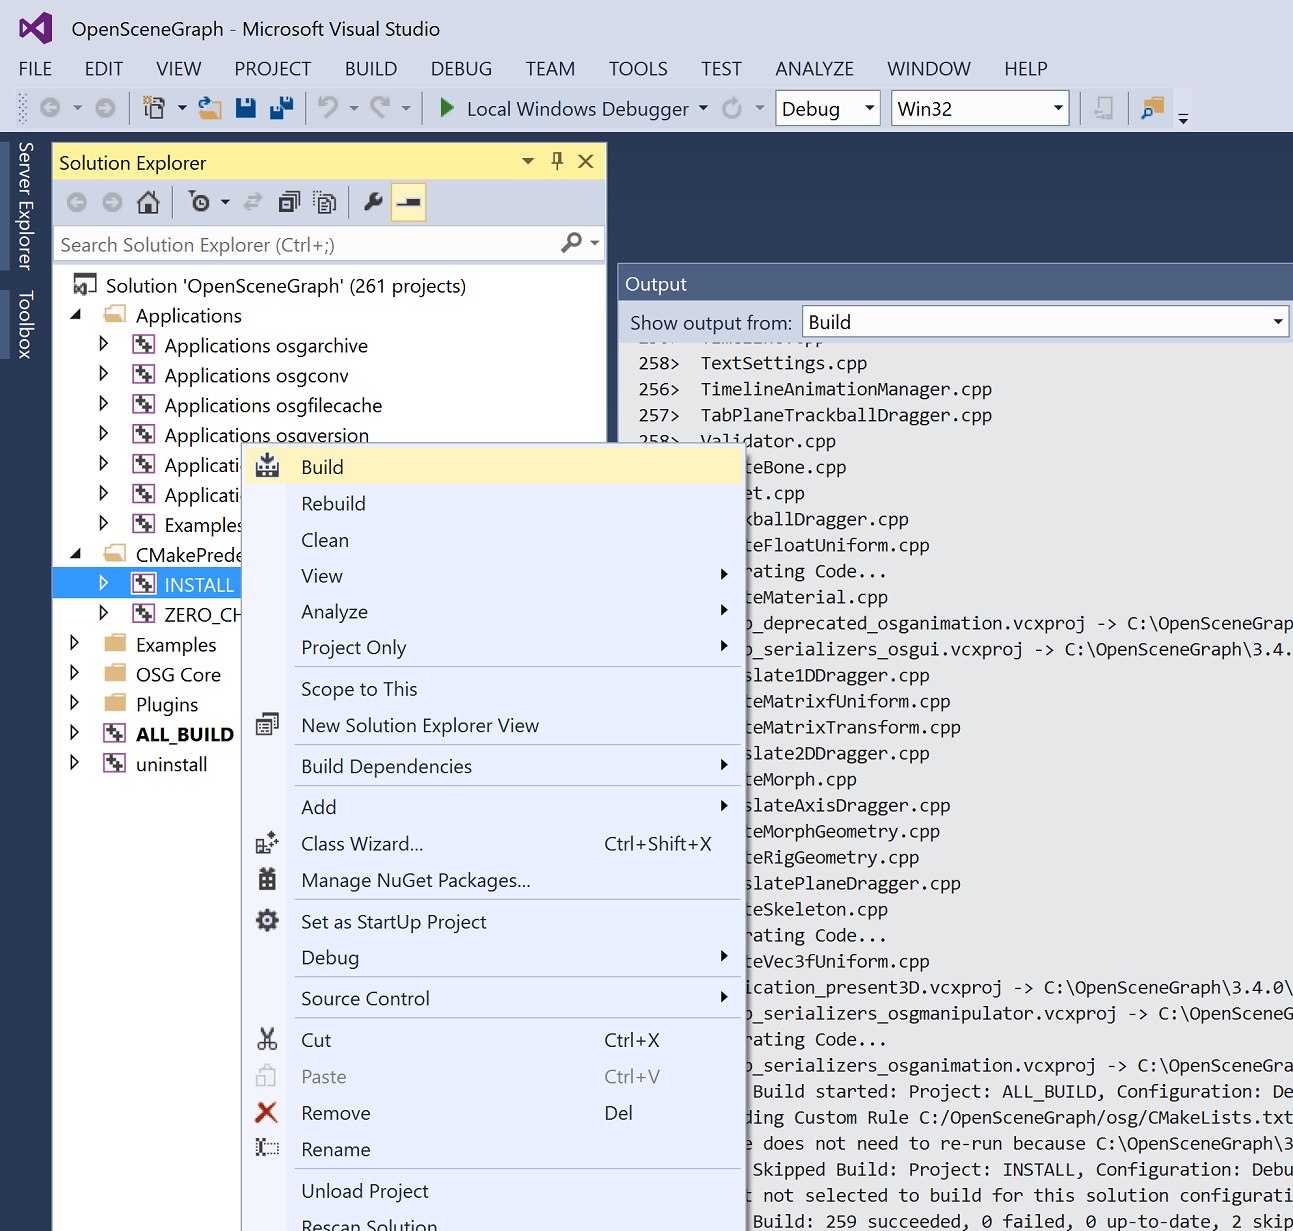Open debugger target dropdown arrow
Viewport: 1293px width, 1231px height.
coord(704,108)
